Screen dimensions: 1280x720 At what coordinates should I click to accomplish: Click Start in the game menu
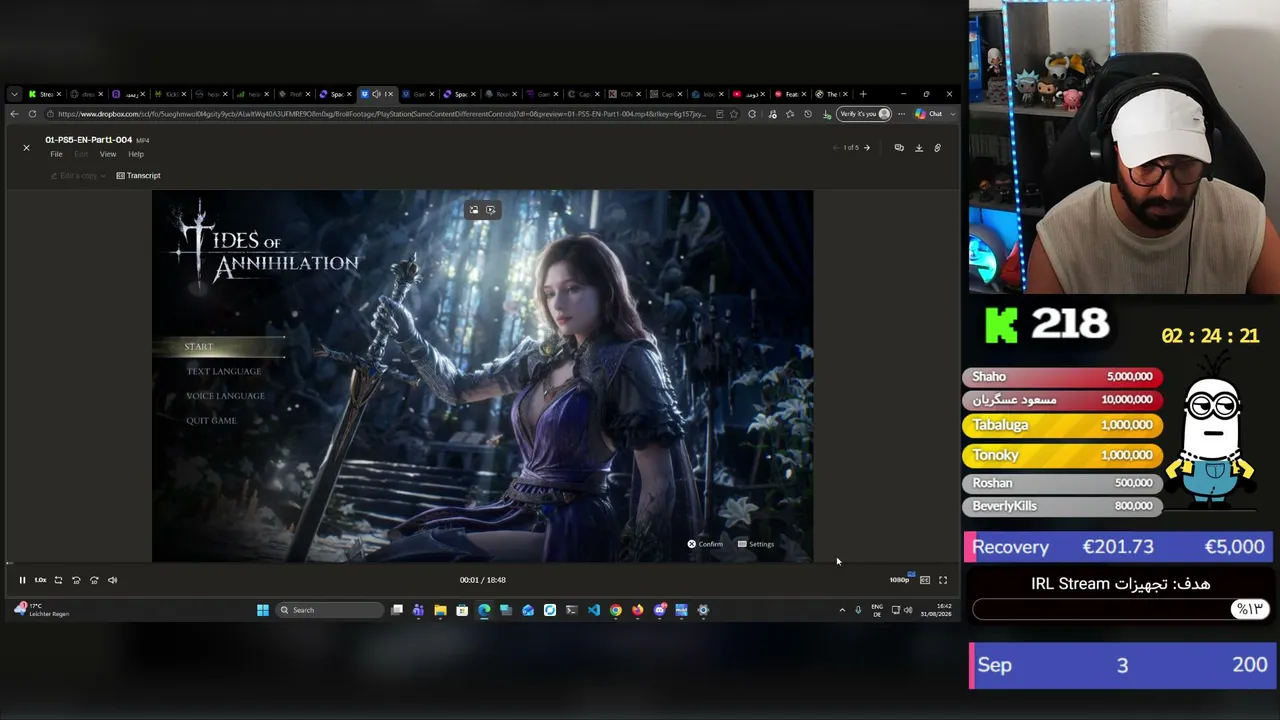coord(199,347)
